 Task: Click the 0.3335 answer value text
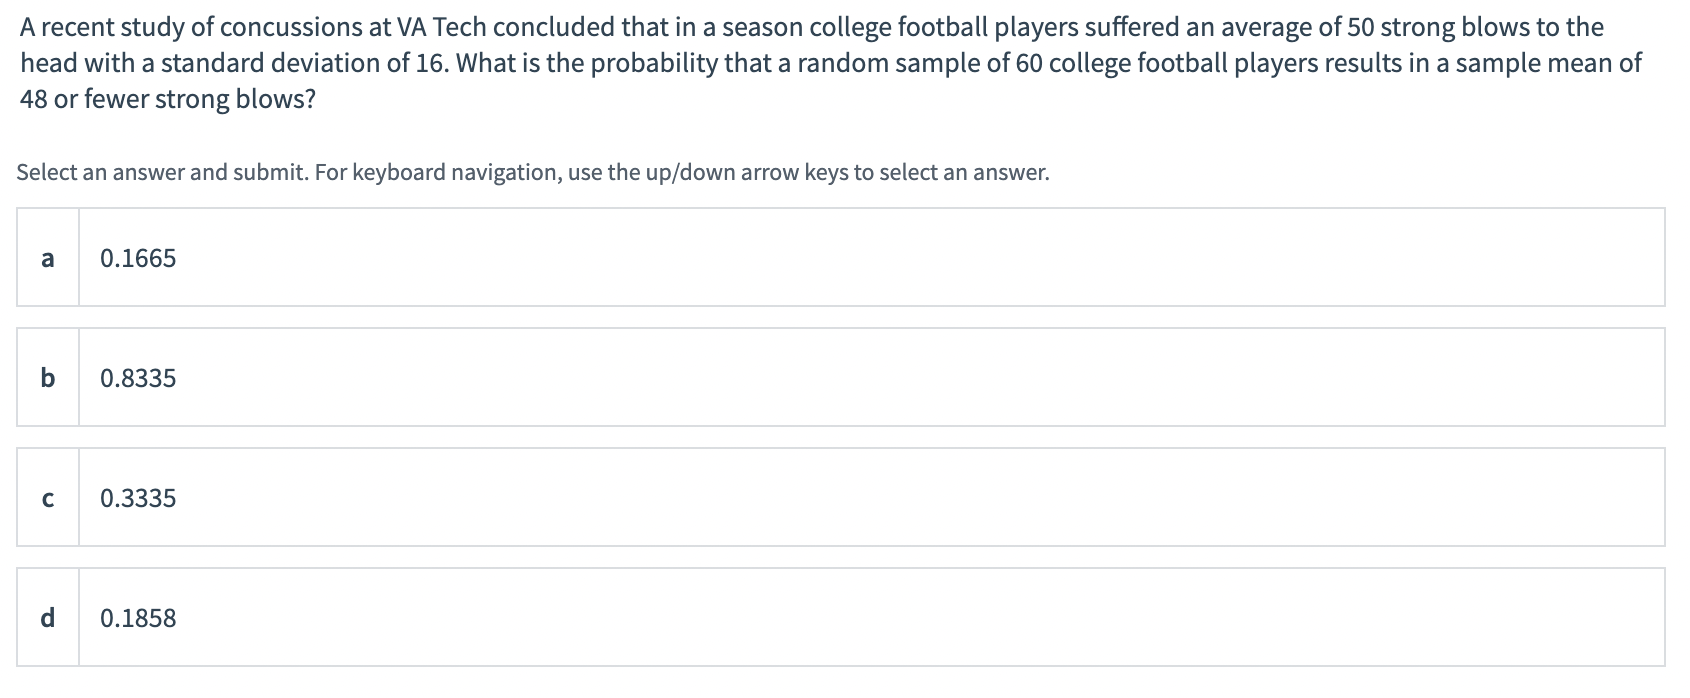pos(138,499)
